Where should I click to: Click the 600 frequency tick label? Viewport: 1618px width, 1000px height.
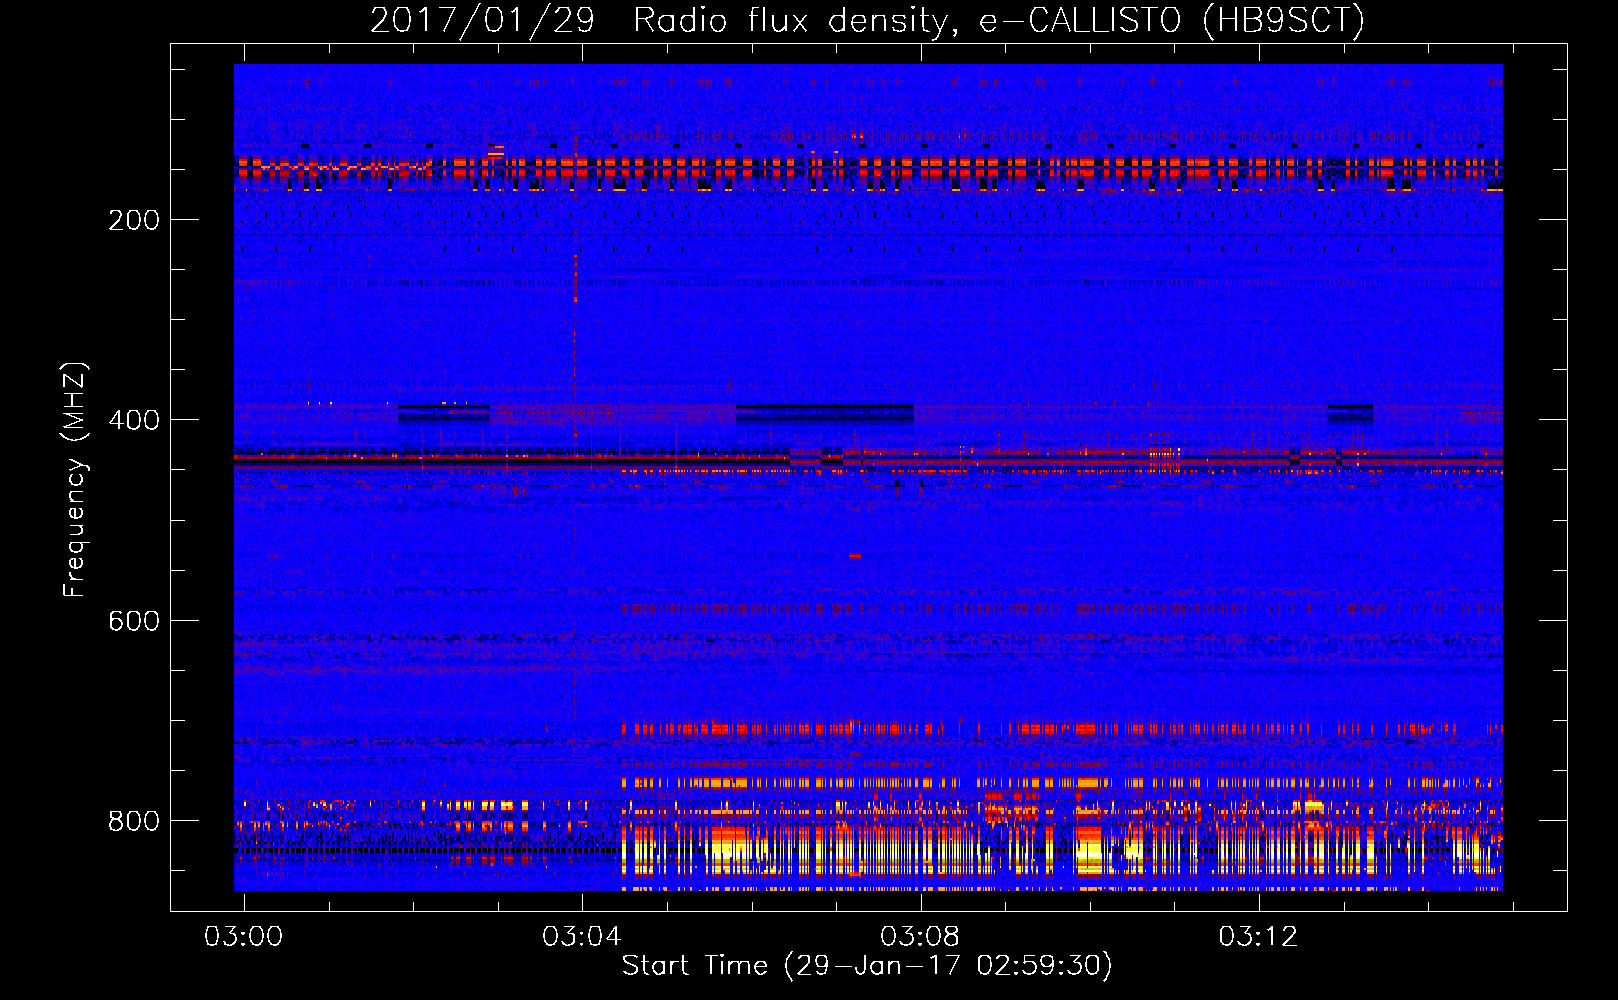[134, 621]
